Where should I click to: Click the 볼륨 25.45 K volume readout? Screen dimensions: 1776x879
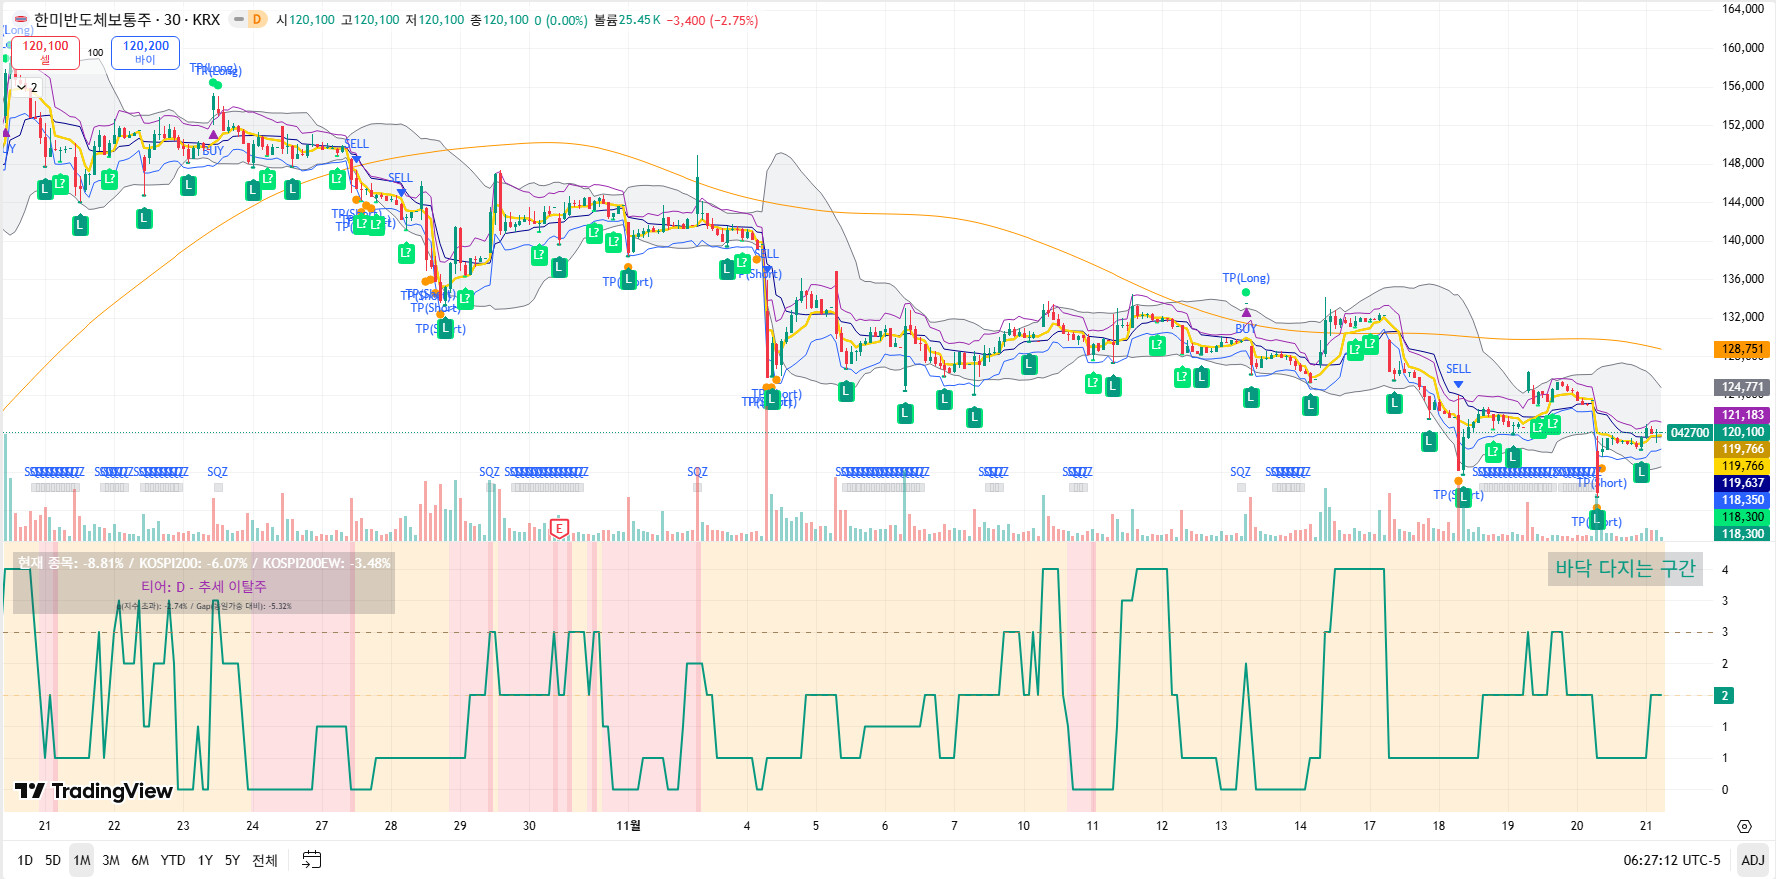627,20
